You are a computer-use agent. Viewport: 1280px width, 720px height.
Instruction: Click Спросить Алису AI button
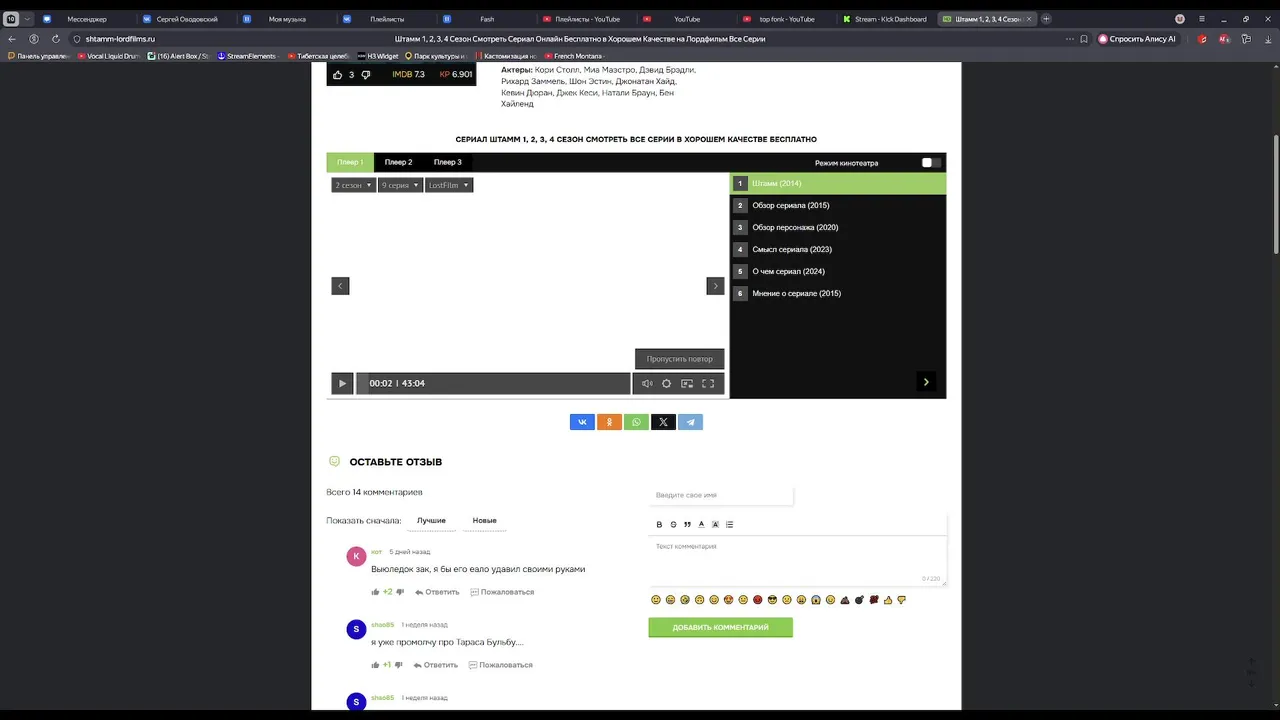coord(1138,39)
